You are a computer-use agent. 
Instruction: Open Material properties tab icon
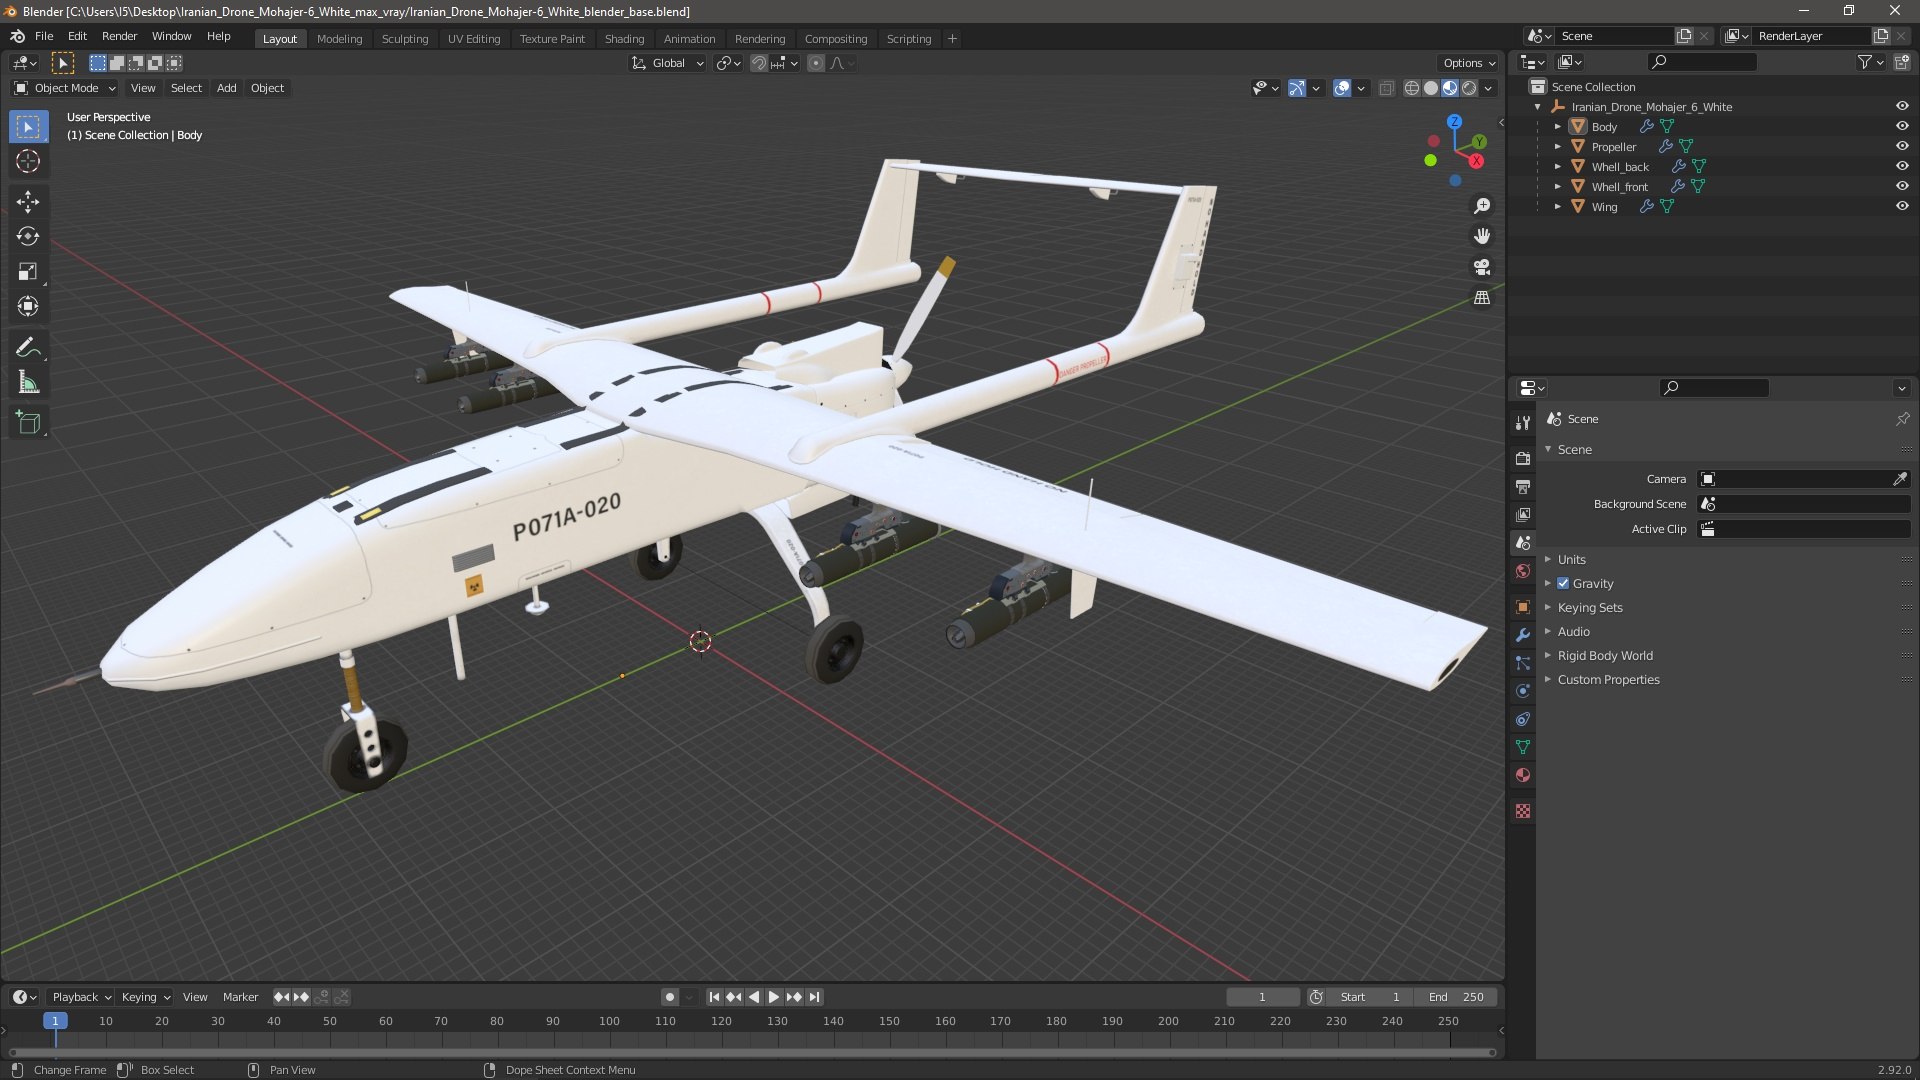point(1523,775)
